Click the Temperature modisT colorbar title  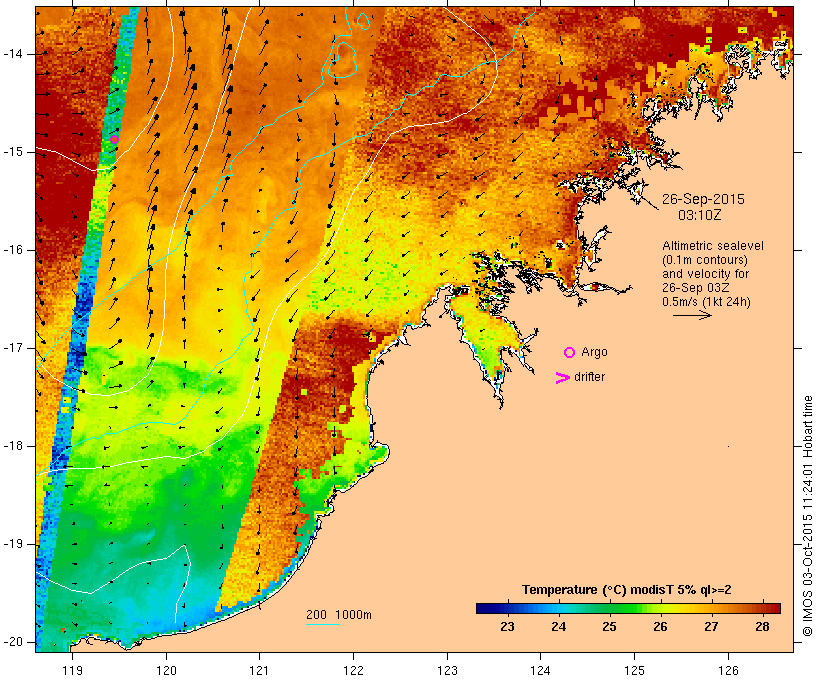click(627, 590)
